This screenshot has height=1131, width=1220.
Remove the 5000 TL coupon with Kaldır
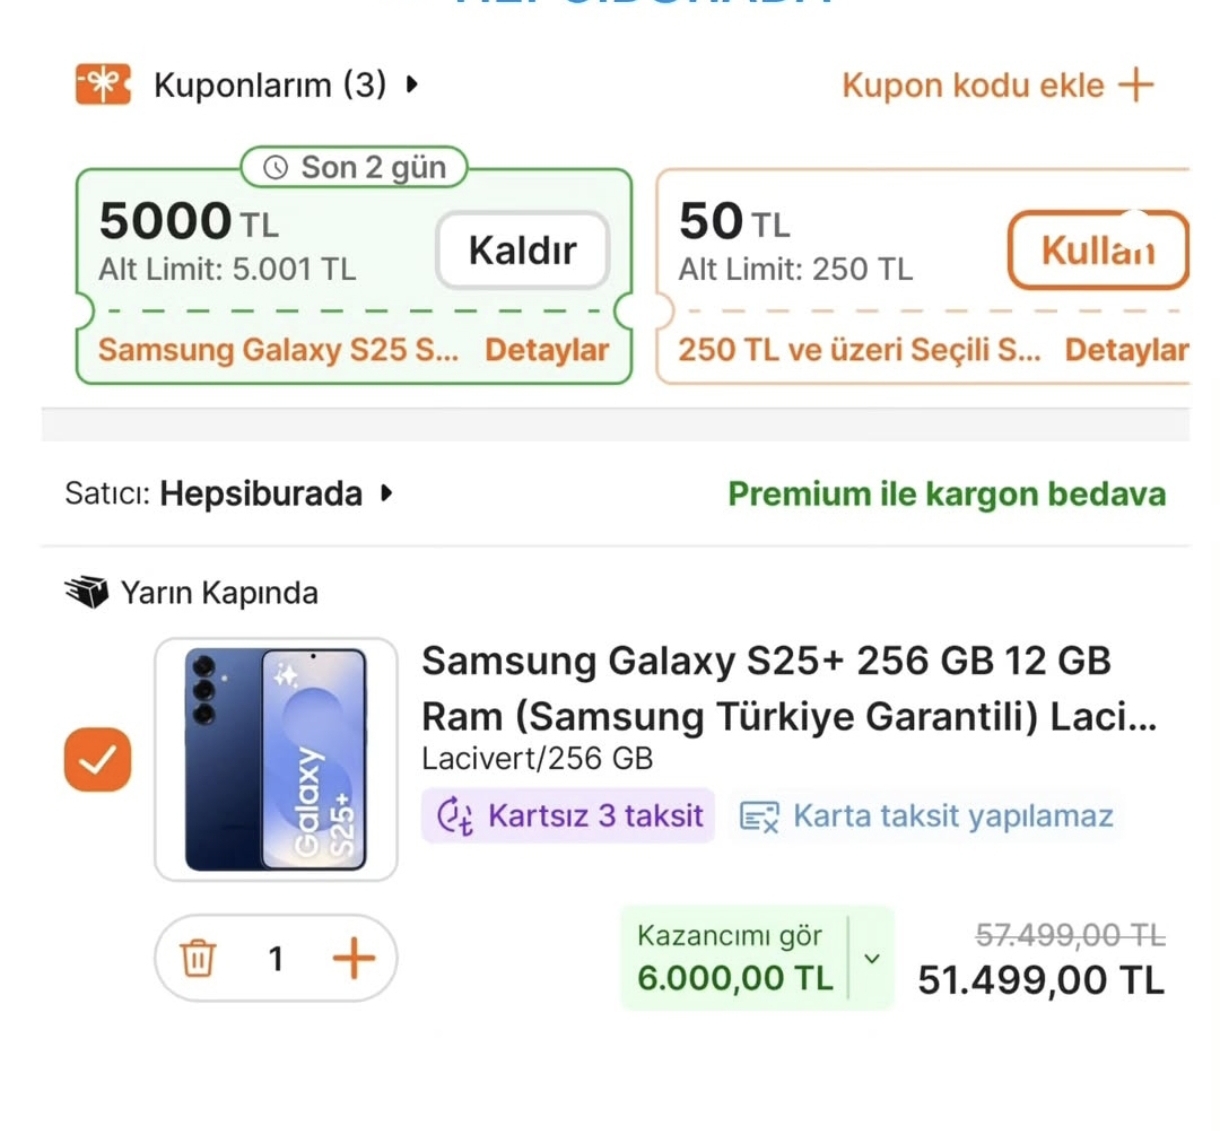pos(523,250)
